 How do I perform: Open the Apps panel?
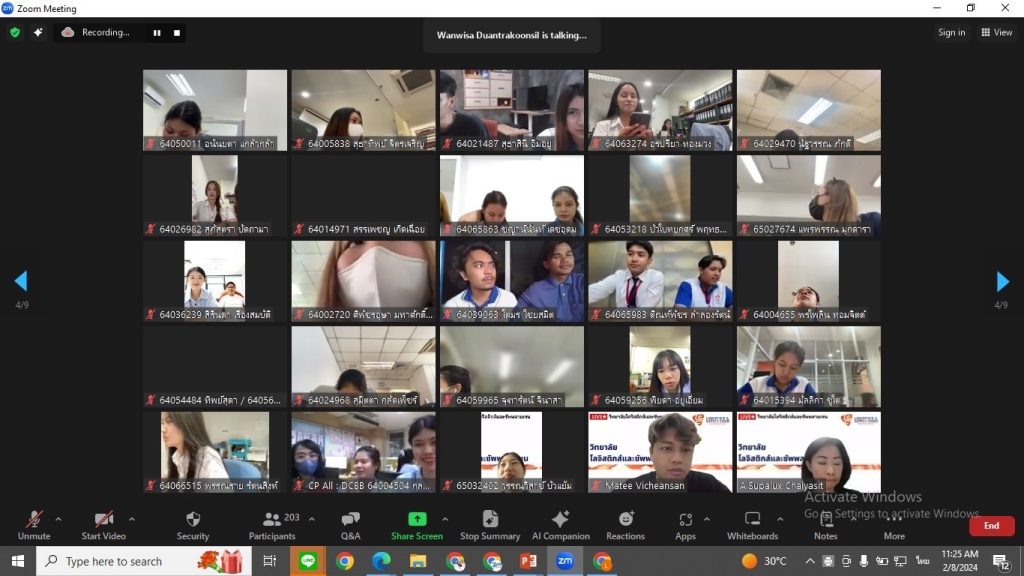[x=685, y=526]
